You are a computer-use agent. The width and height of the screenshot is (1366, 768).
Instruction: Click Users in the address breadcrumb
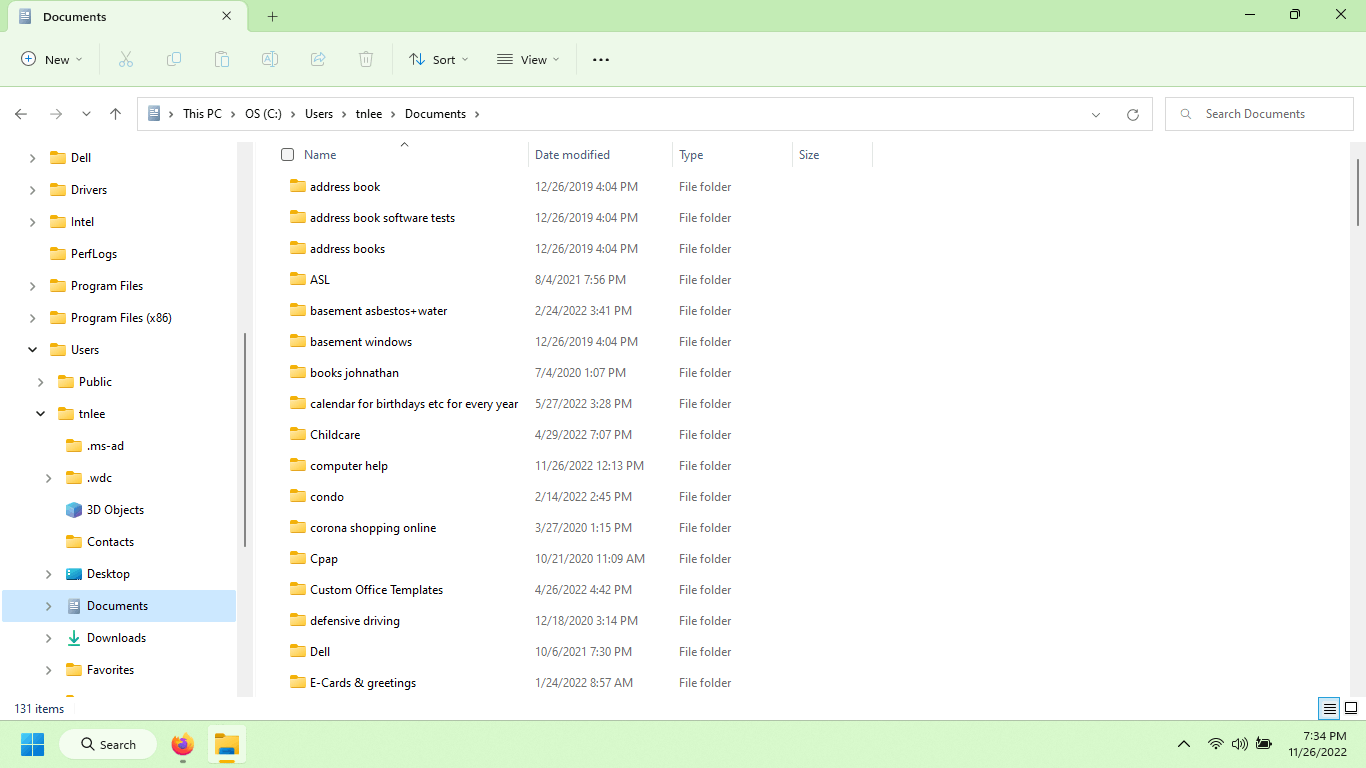(x=319, y=114)
